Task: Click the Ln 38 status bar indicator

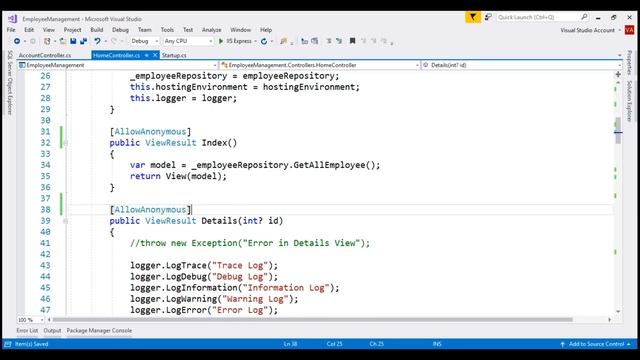Action: pyautogui.click(x=290, y=344)
